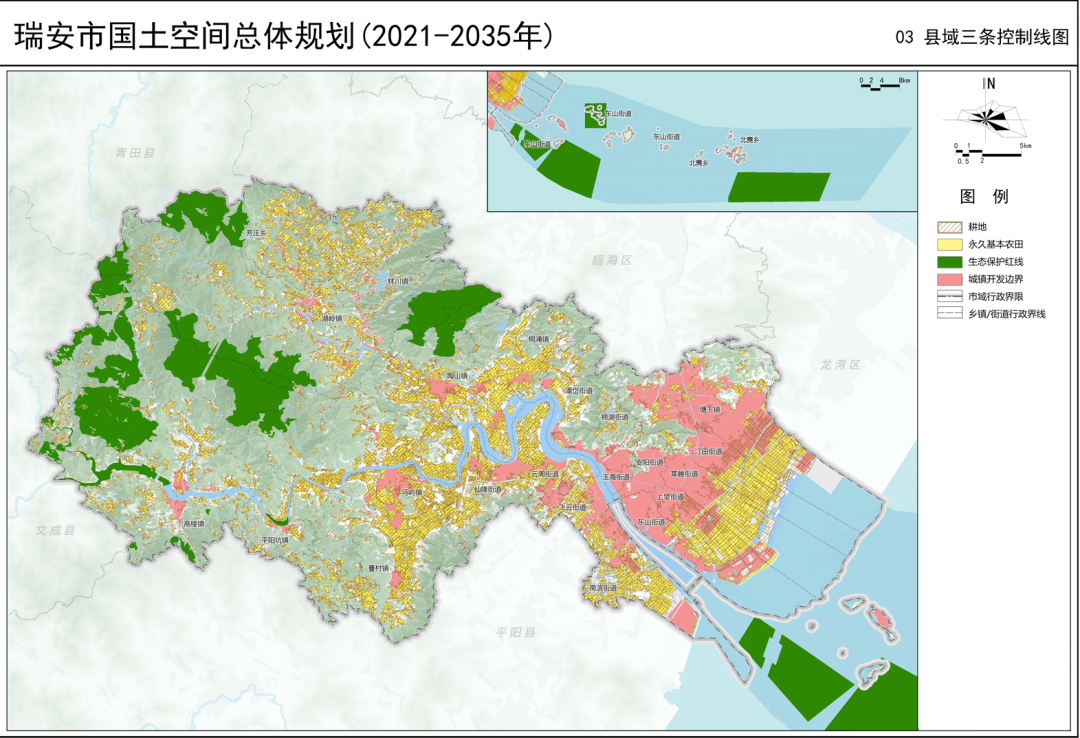
Task: Click the 图例 legend heading
Action: 984,196
